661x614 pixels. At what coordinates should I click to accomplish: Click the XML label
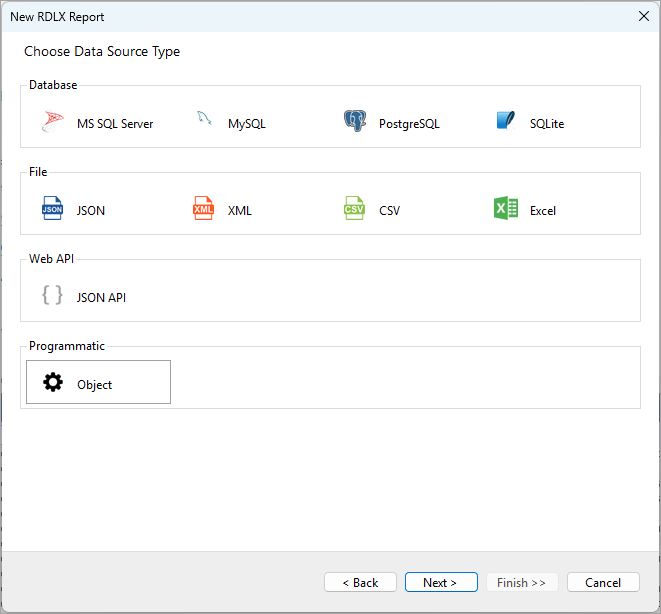coord(239,211)
